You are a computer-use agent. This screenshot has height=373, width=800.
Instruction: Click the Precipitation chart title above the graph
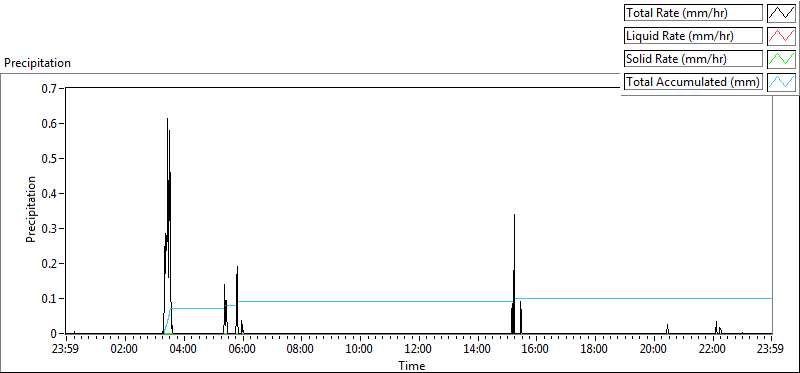37,63
